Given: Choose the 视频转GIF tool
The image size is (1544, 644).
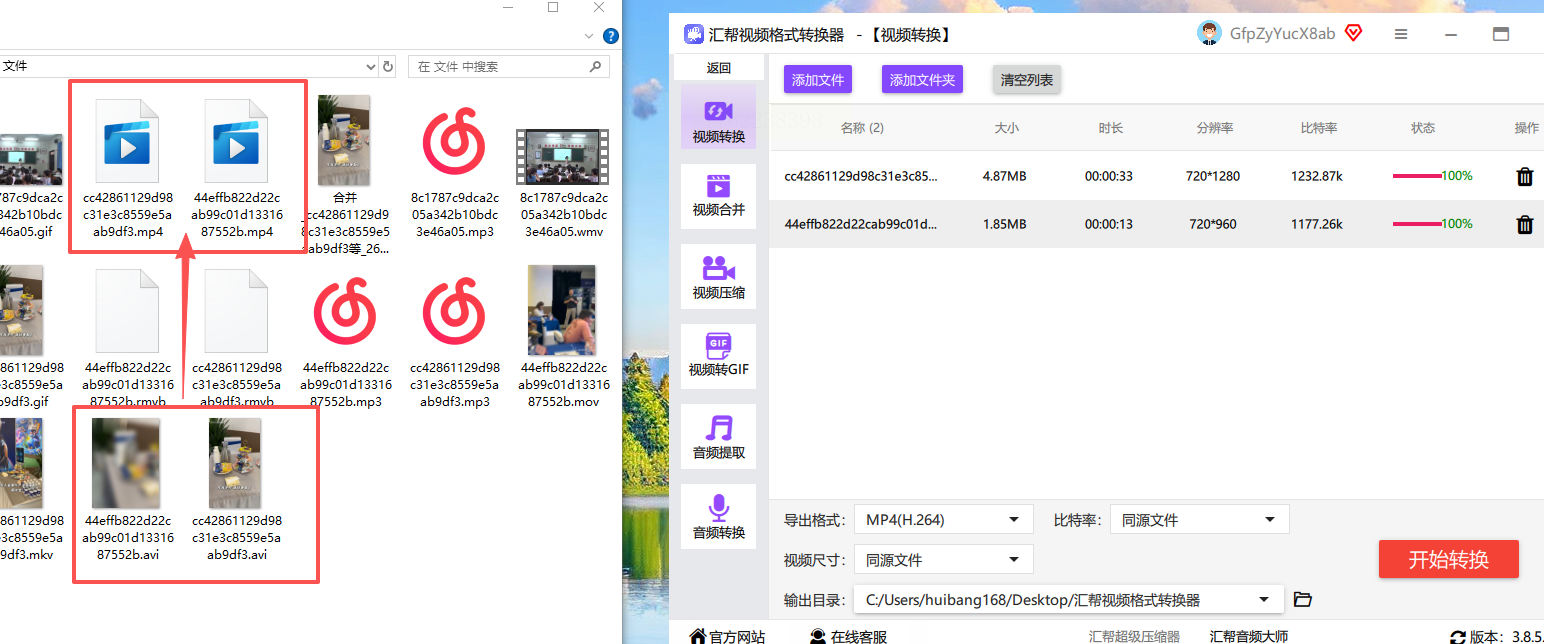Looking at the screenshot, I should click(x=719, y=357).
